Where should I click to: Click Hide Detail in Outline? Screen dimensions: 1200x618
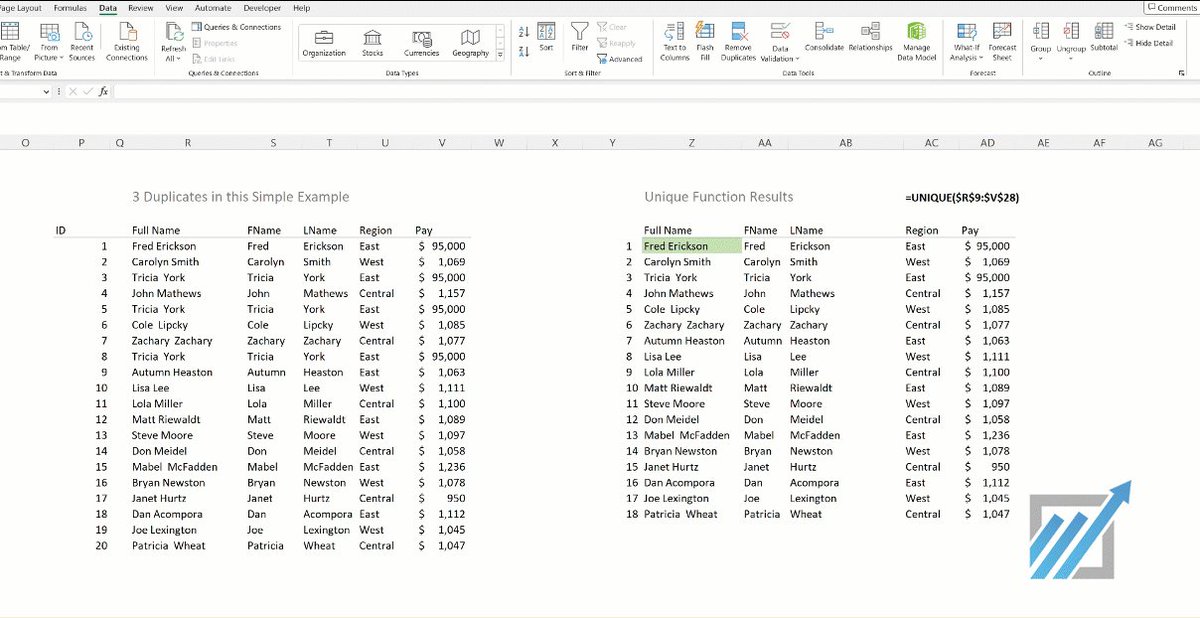click(1149, 43)
